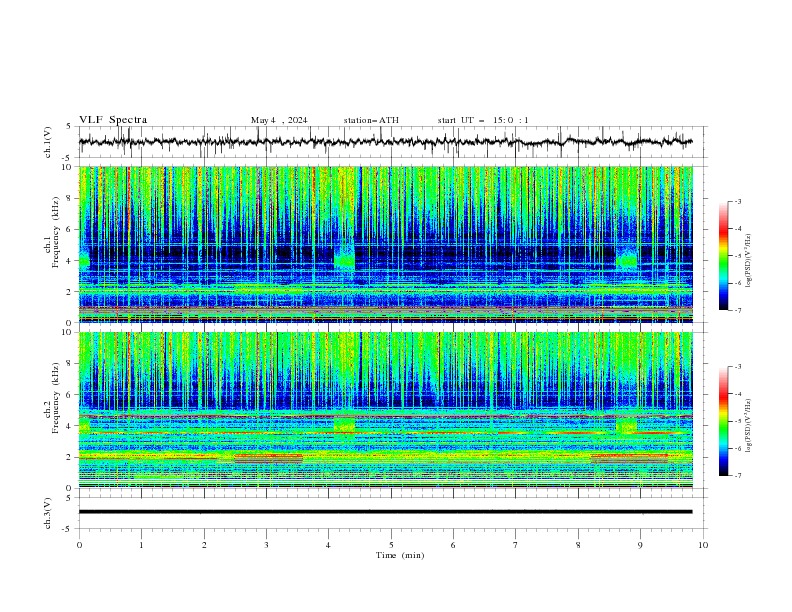Click the time axis tick label '7'
The image size is (792, 612).
(516, 545)
